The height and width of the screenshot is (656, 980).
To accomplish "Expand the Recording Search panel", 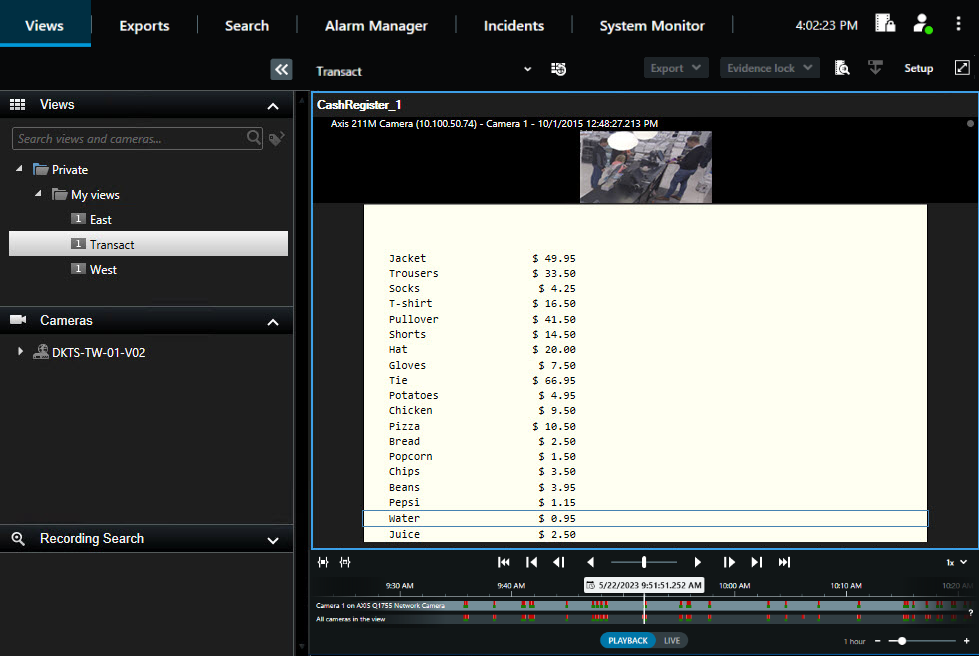I will pos(273,539).
